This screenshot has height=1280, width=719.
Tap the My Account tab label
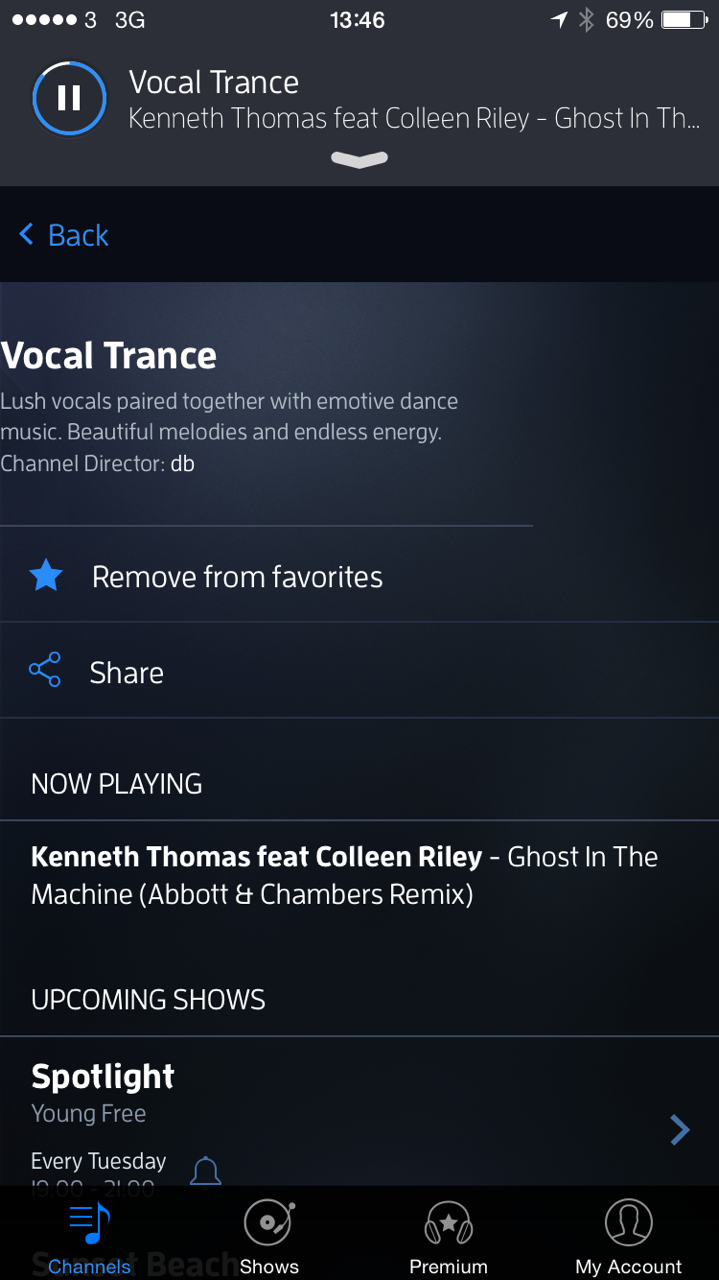tap(629, 1266)
